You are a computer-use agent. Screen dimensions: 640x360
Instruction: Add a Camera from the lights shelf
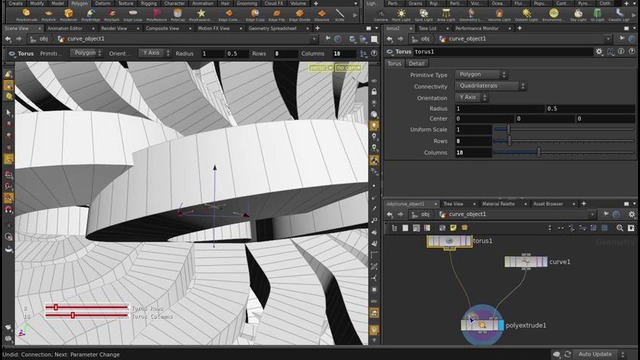tap(380, 15)
